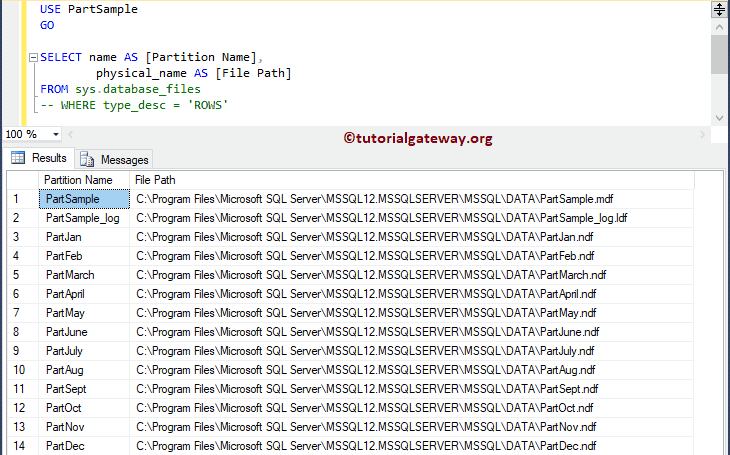Image resolution: width=730 pixels, height=455 pixels.
Task: Click the editor scroll down arrow
Action: coord(719,118)
